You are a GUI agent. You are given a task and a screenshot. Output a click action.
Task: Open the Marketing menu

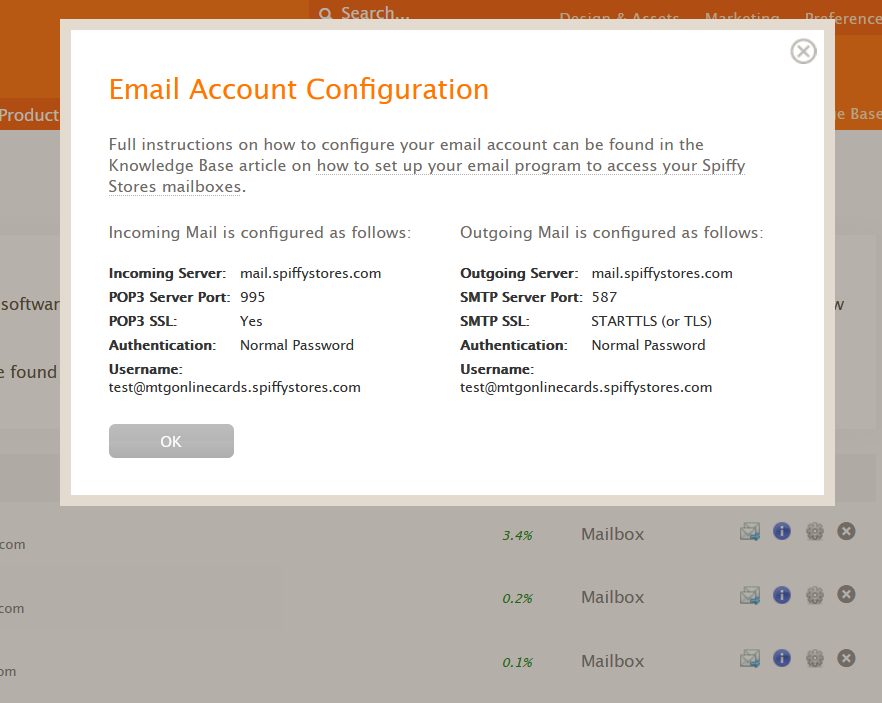click(x=742, y=18)
